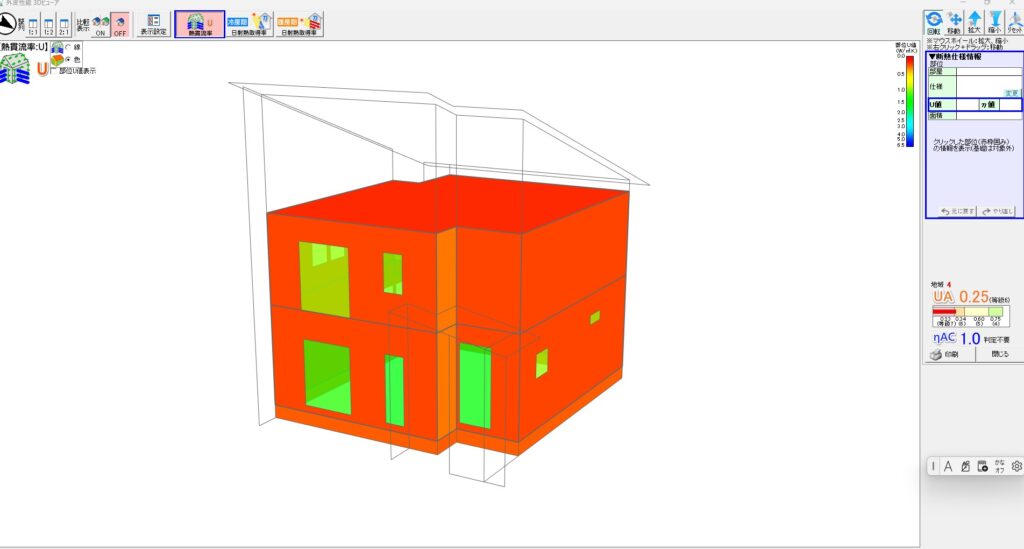Click the 拡大 zoom in icon

975,20
